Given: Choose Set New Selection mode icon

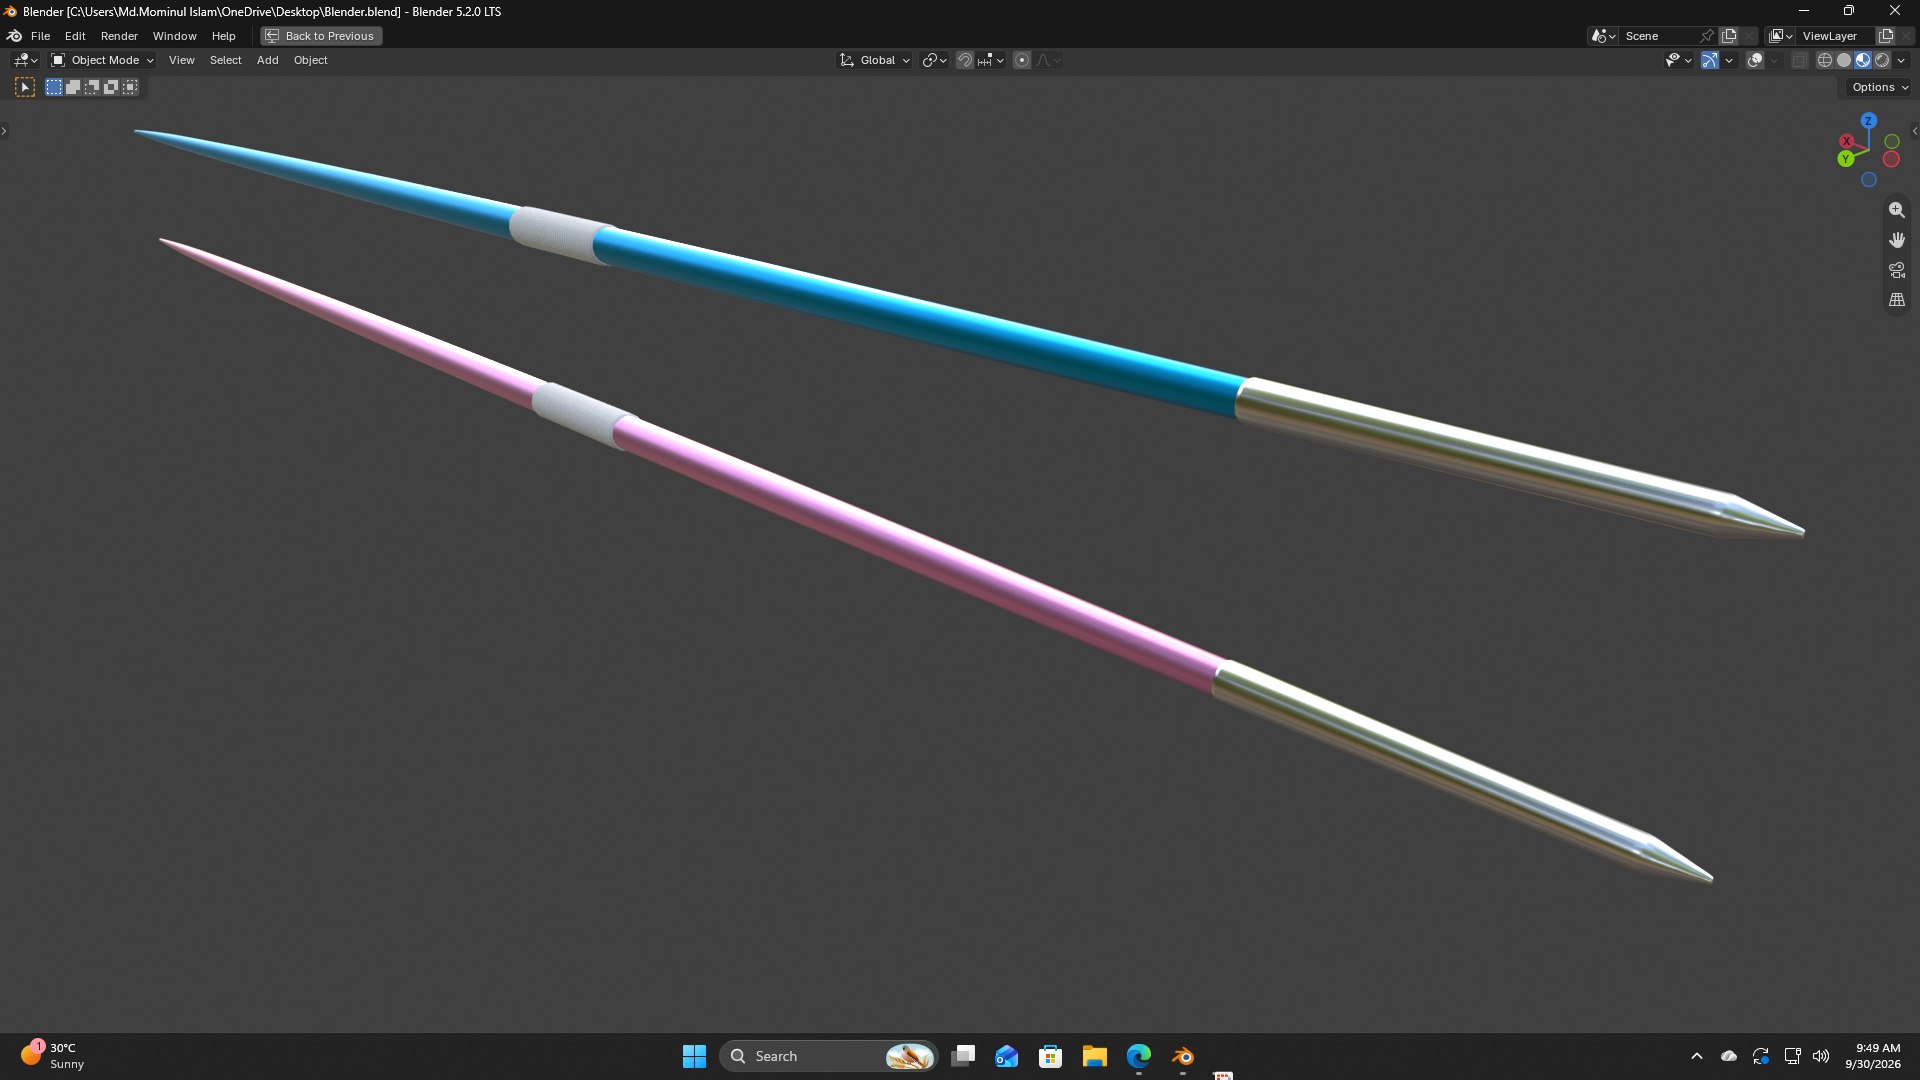Looking at the screenshot, I should (x=54, y=87).
